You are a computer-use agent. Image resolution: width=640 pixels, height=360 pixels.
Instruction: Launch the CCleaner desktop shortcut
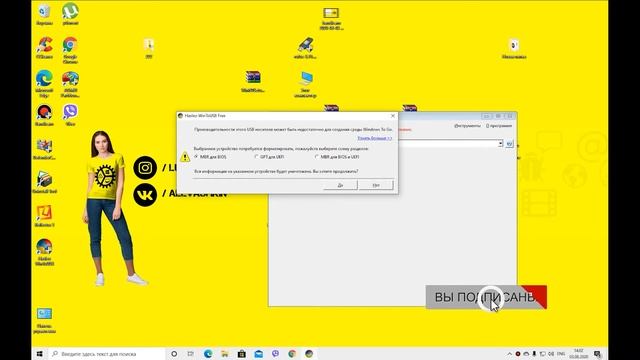pos(44,48)
